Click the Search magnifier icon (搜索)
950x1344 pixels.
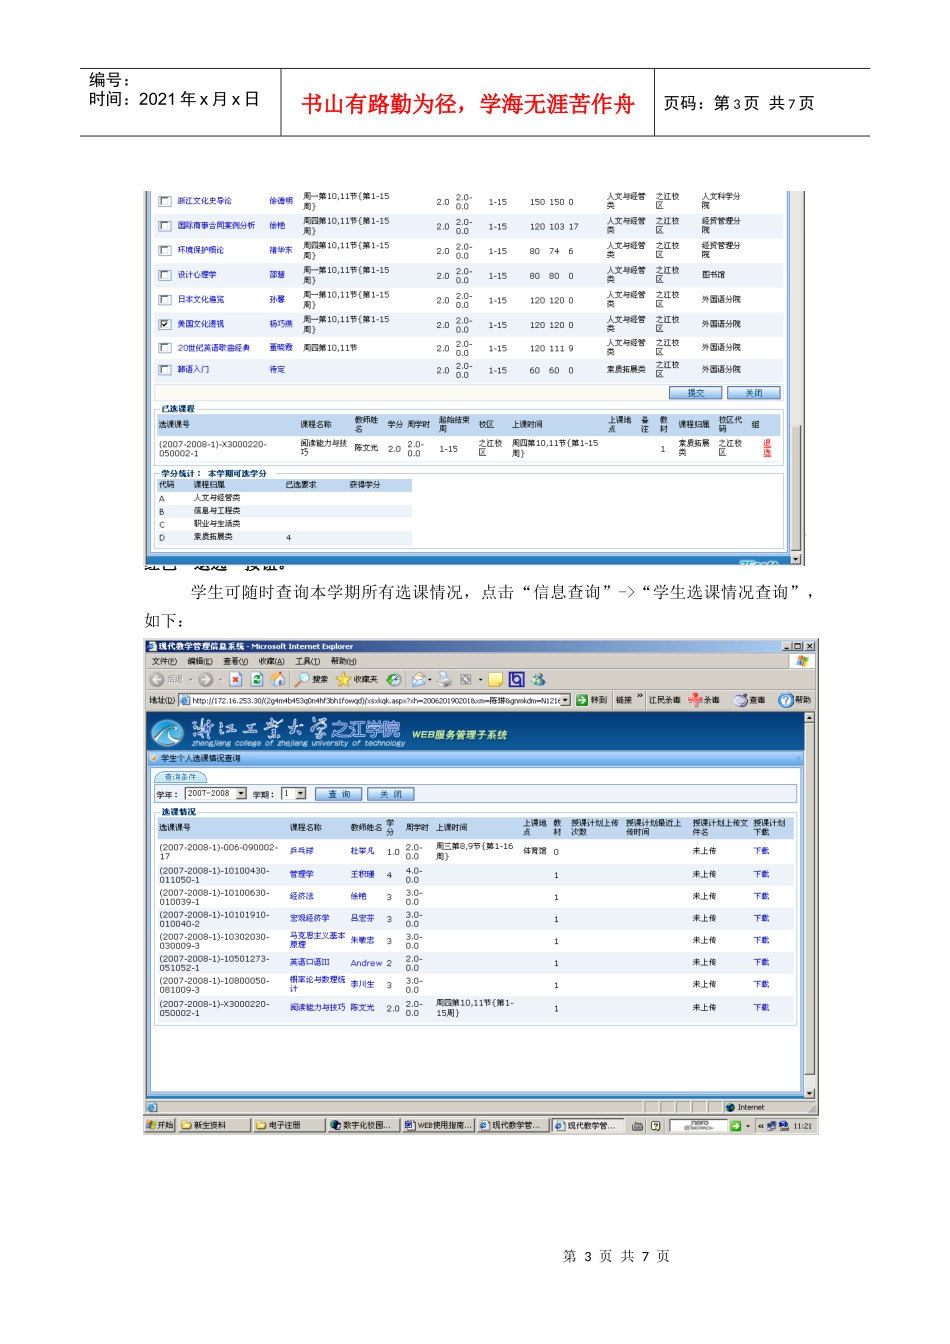302,680
